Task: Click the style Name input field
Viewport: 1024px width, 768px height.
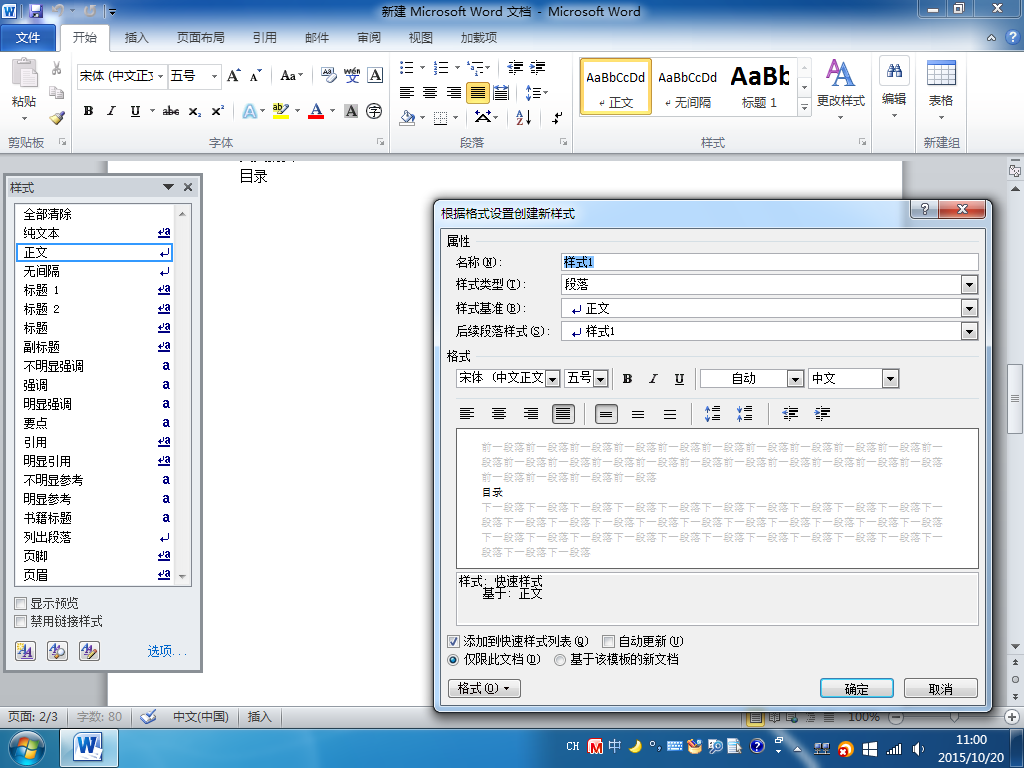Action: coord(770,262)
